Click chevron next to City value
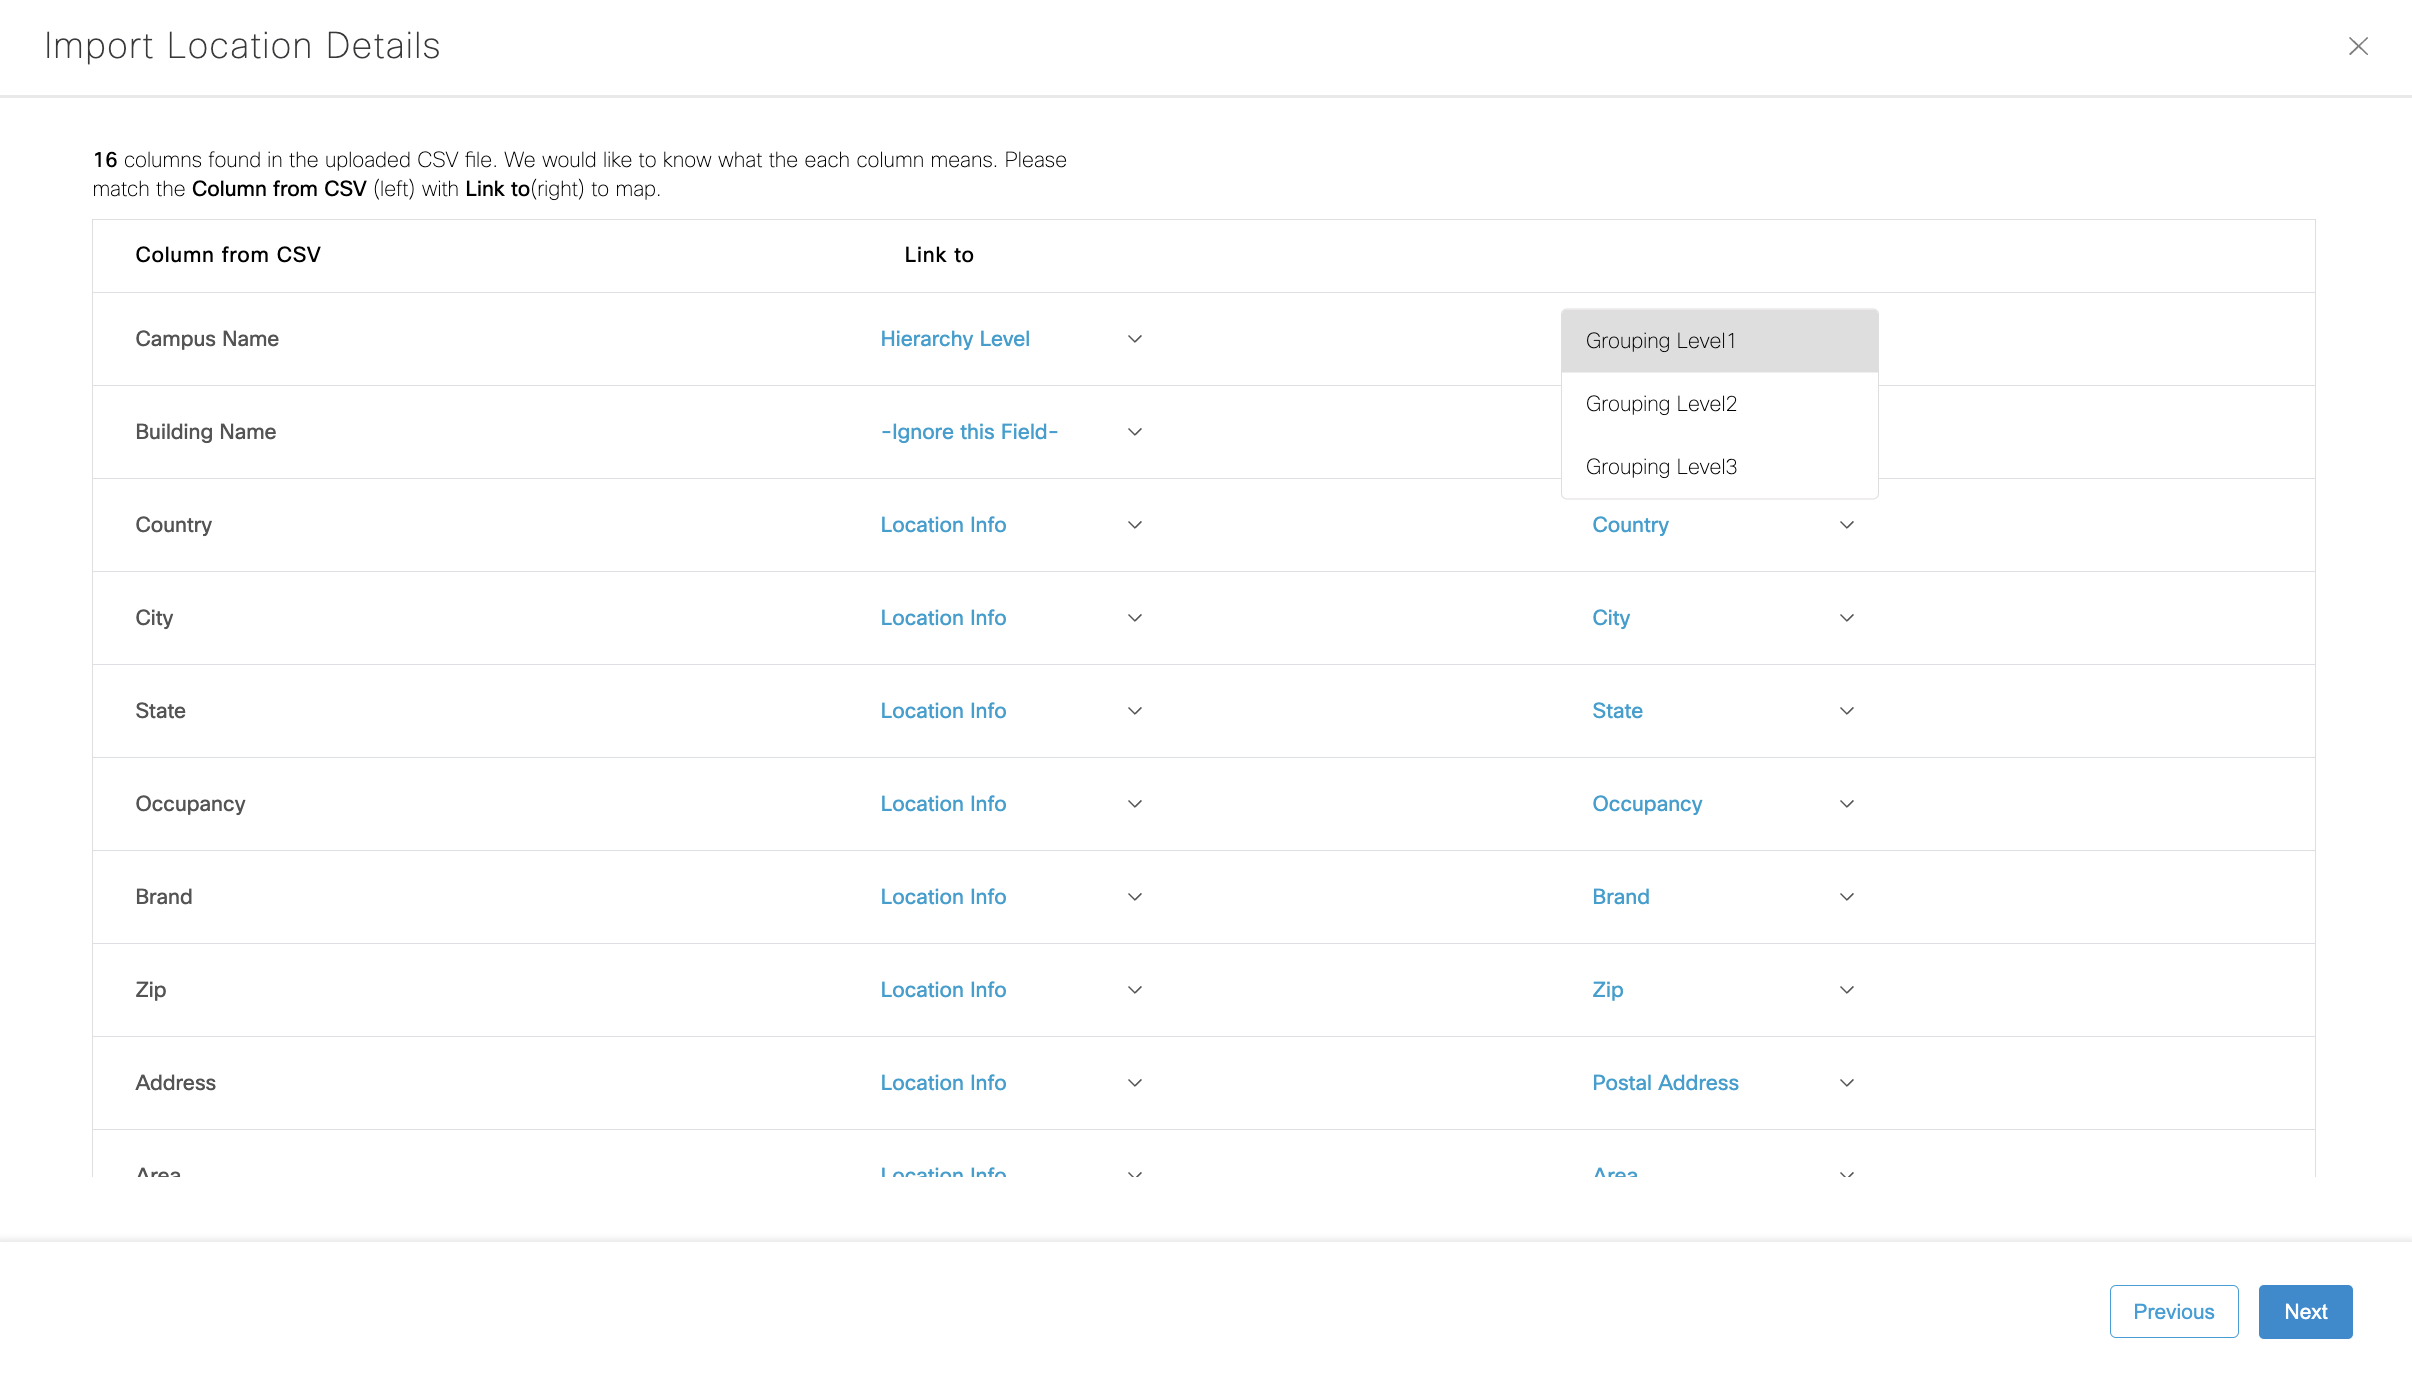Image resolution: width=2412 pixels, height=1374 pixels. [1847, 618]
